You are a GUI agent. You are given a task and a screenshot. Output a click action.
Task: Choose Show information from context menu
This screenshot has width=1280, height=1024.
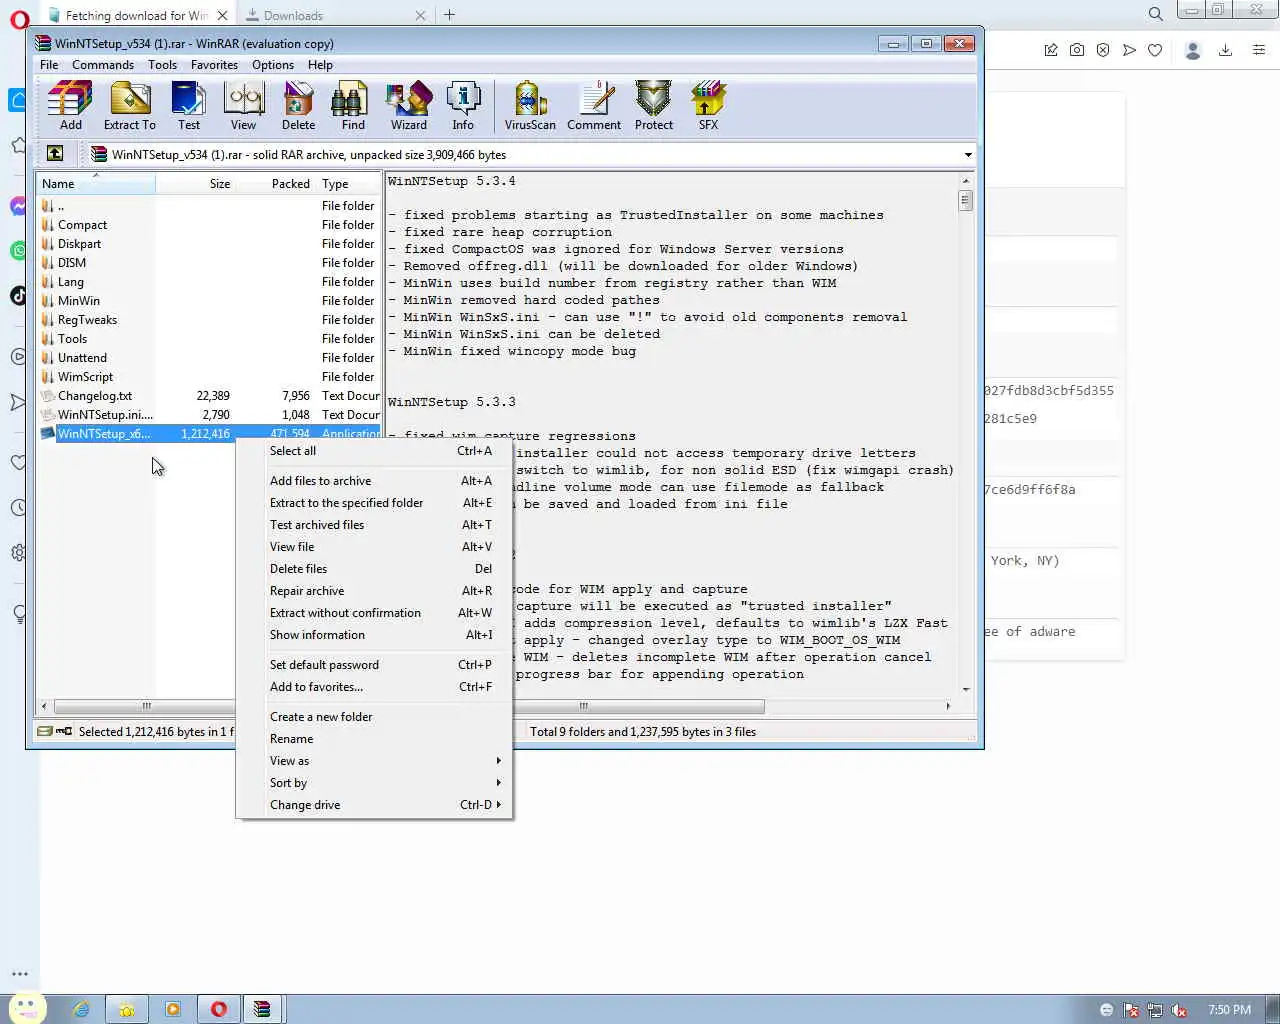pos(374,635)
